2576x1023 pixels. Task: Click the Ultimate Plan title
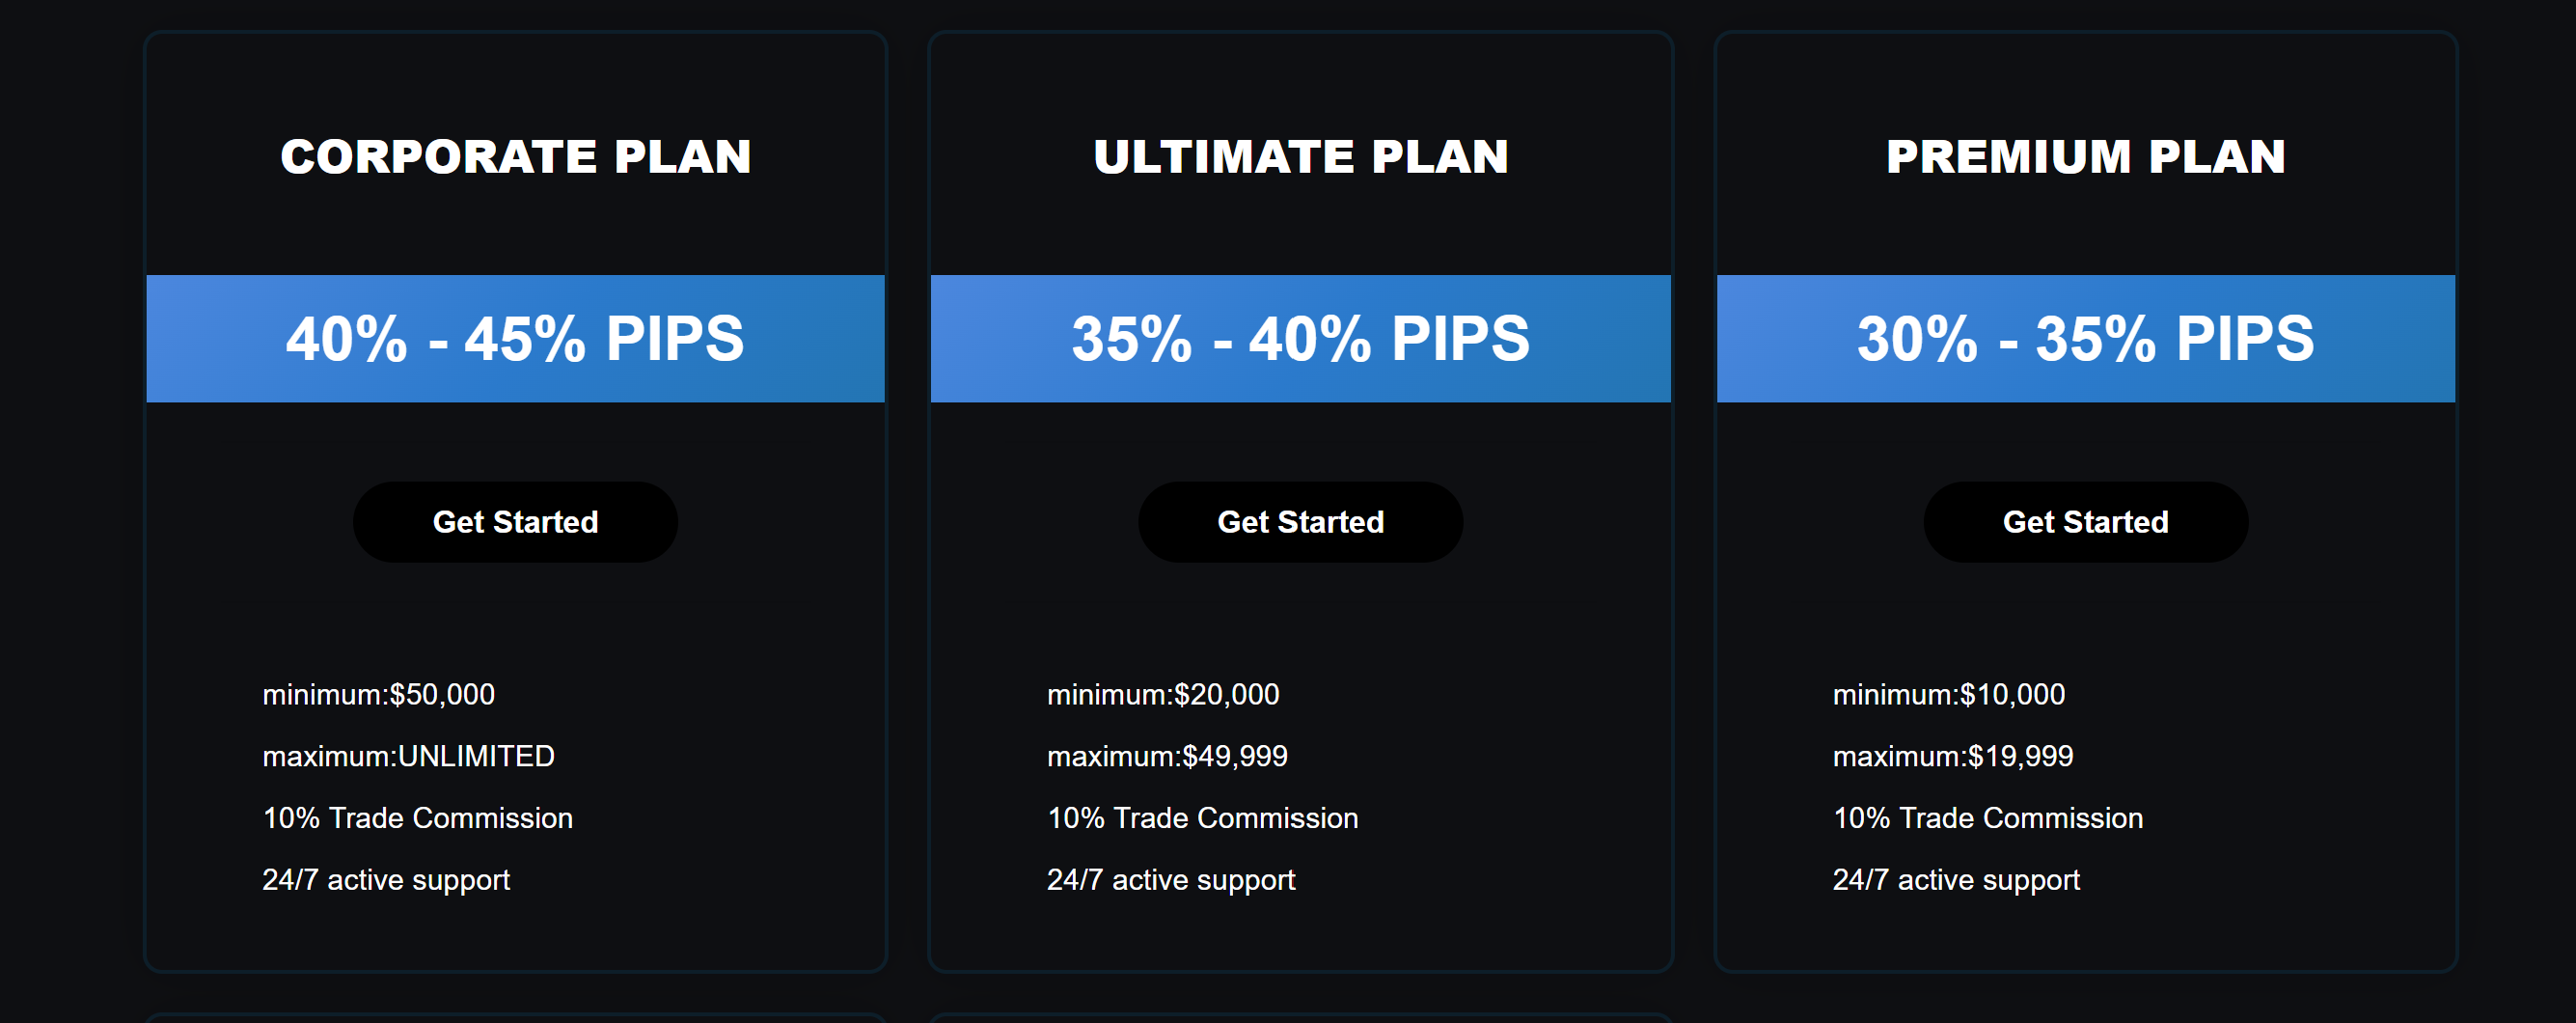tap(1300, 157)
